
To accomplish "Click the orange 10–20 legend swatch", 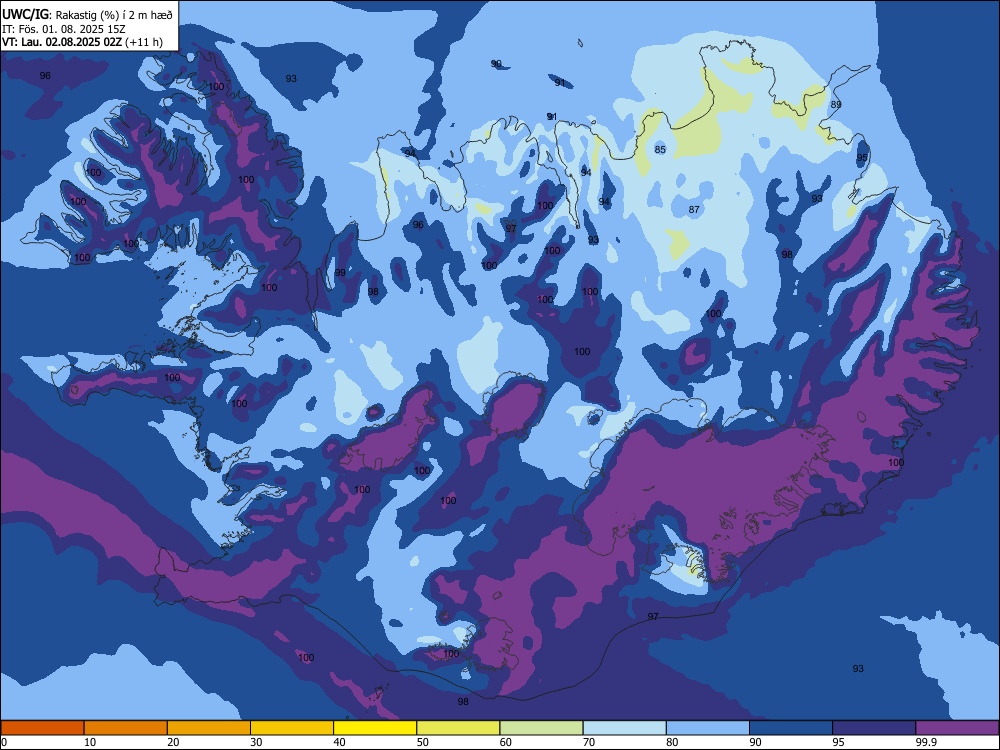I will (126, 728).
